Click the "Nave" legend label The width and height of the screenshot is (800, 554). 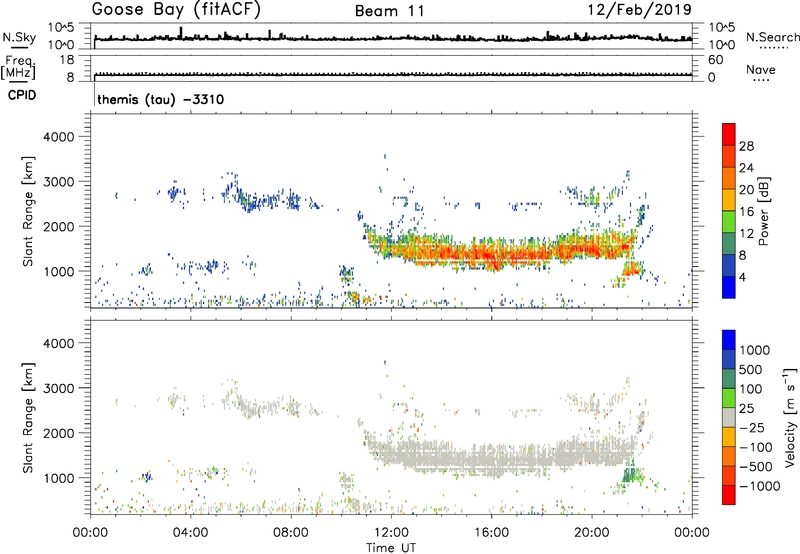(x=761, y=70)
